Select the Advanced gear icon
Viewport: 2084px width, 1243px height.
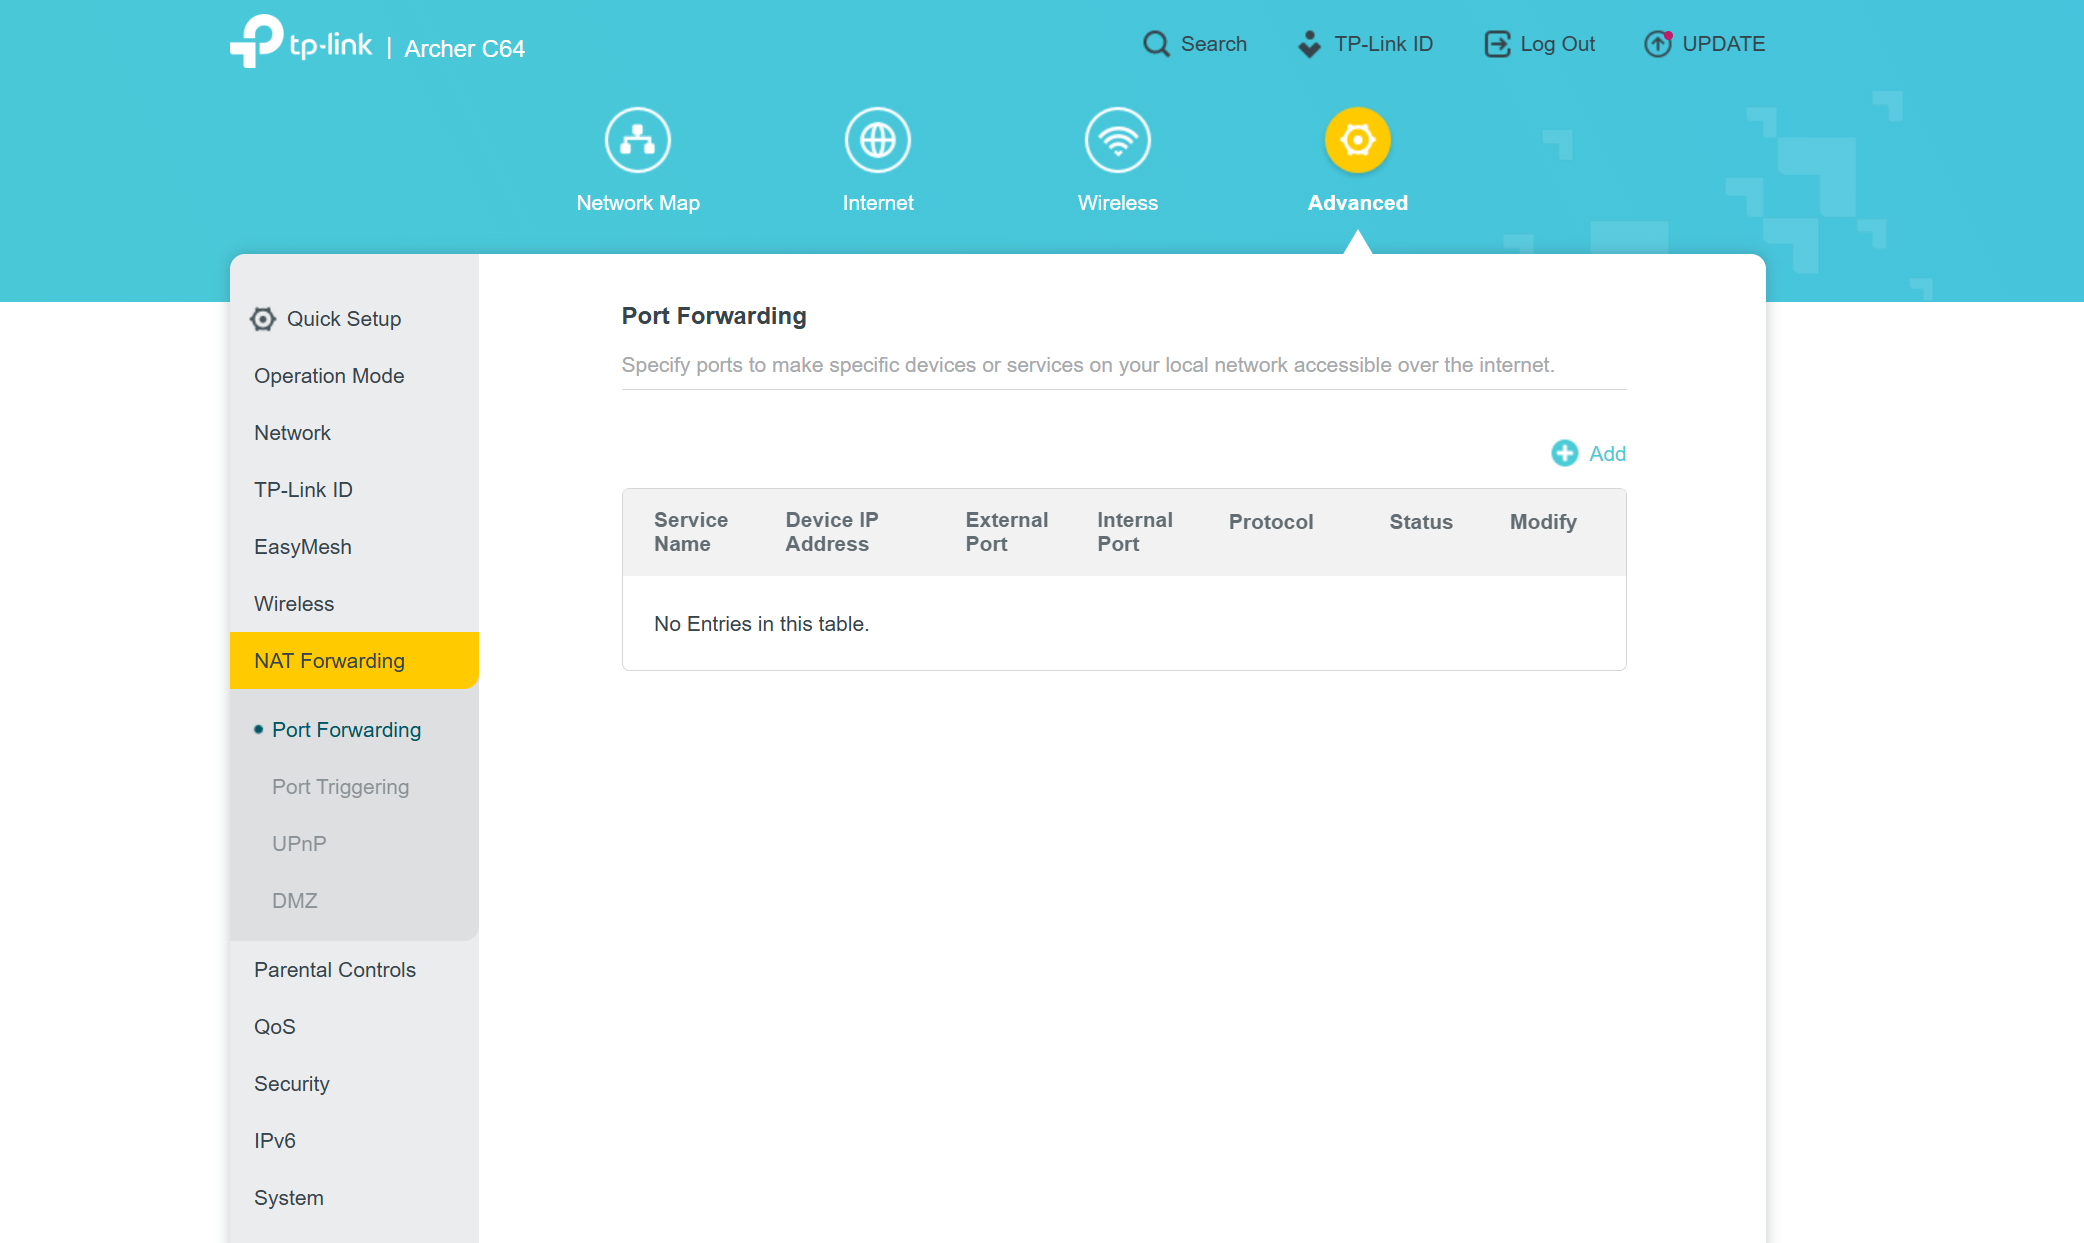tap(1358, 140)
